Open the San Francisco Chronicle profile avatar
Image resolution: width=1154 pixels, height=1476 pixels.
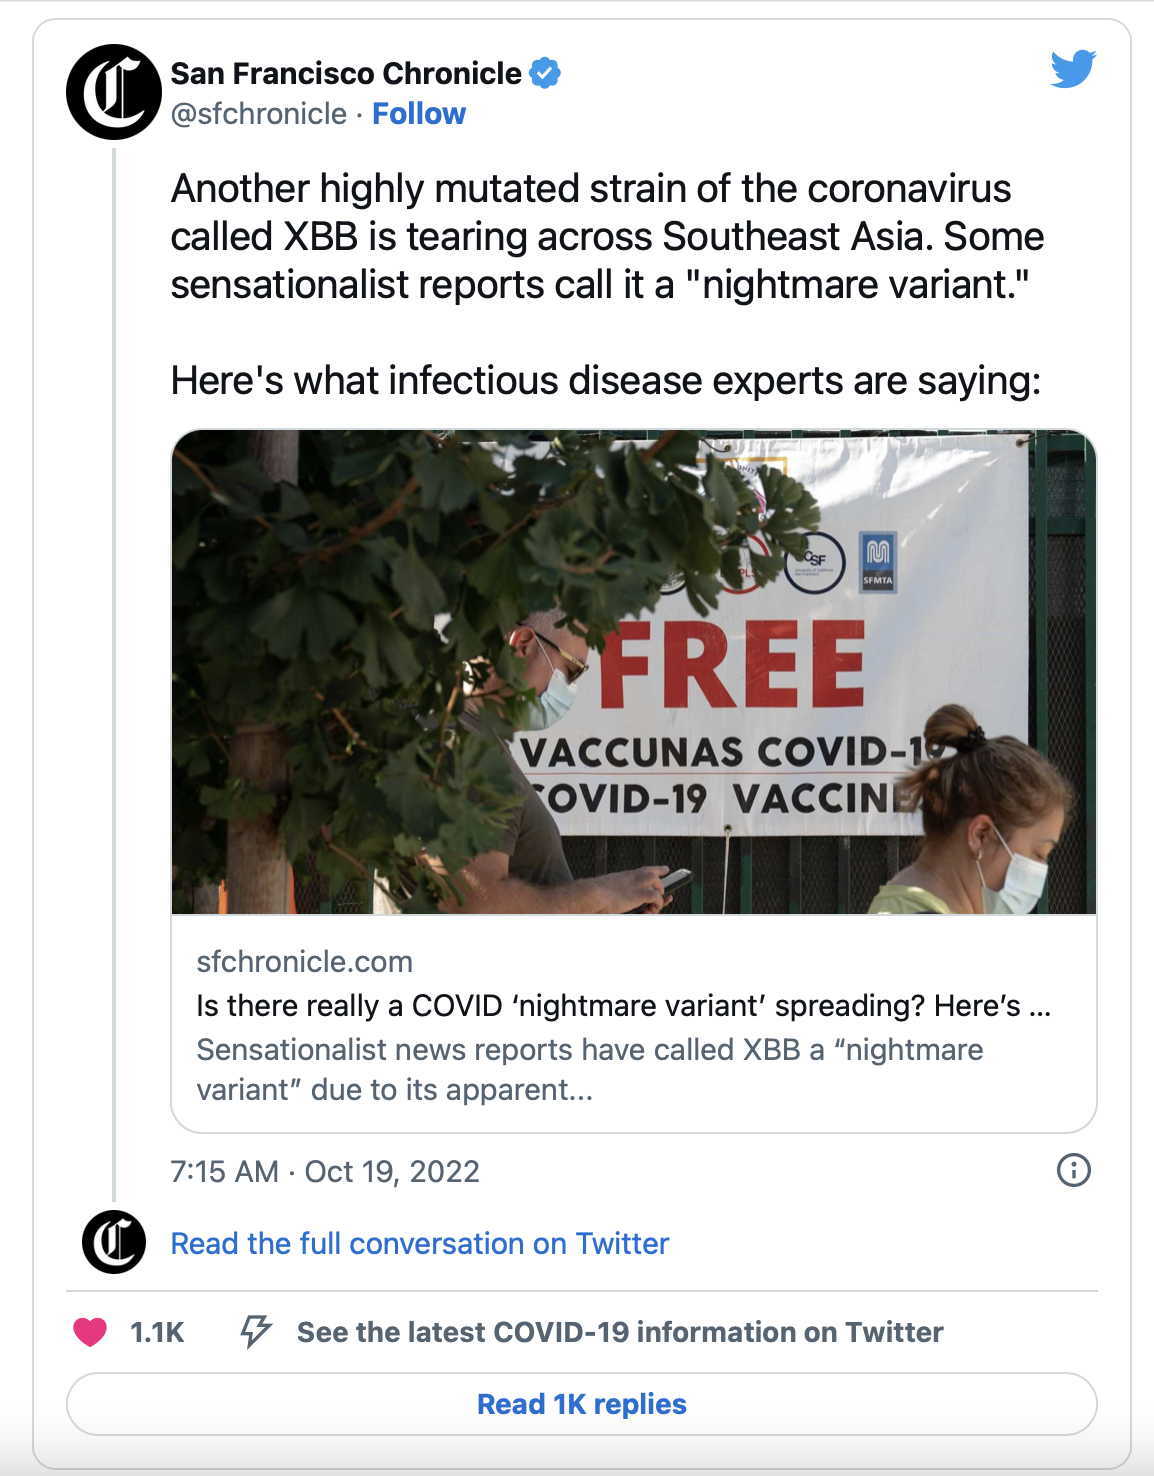(114, 92)
